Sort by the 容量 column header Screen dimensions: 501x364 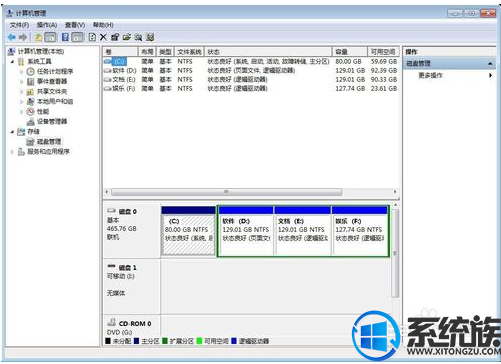[350, 52]
